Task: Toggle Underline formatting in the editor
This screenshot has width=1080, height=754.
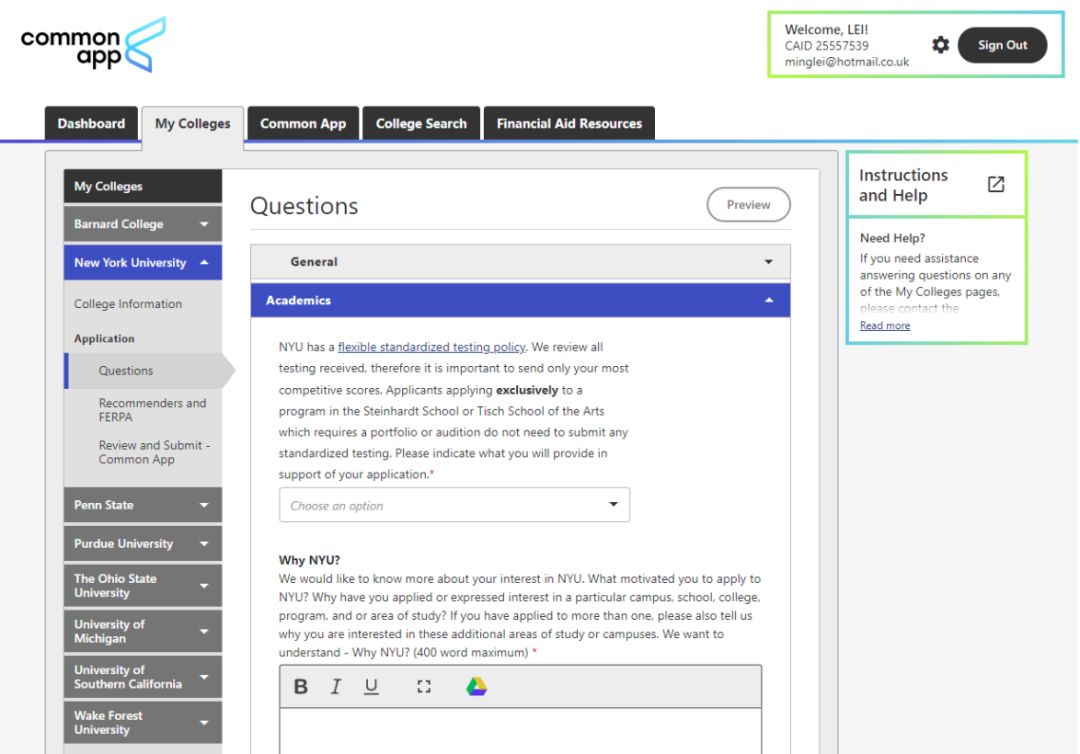Action: click(x=371, y=687)
